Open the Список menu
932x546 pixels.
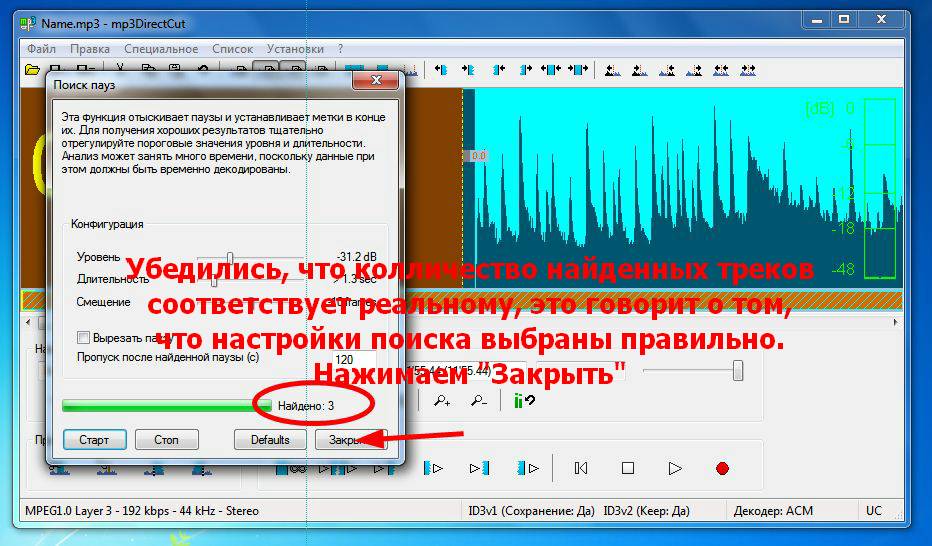tap(232, 49)
